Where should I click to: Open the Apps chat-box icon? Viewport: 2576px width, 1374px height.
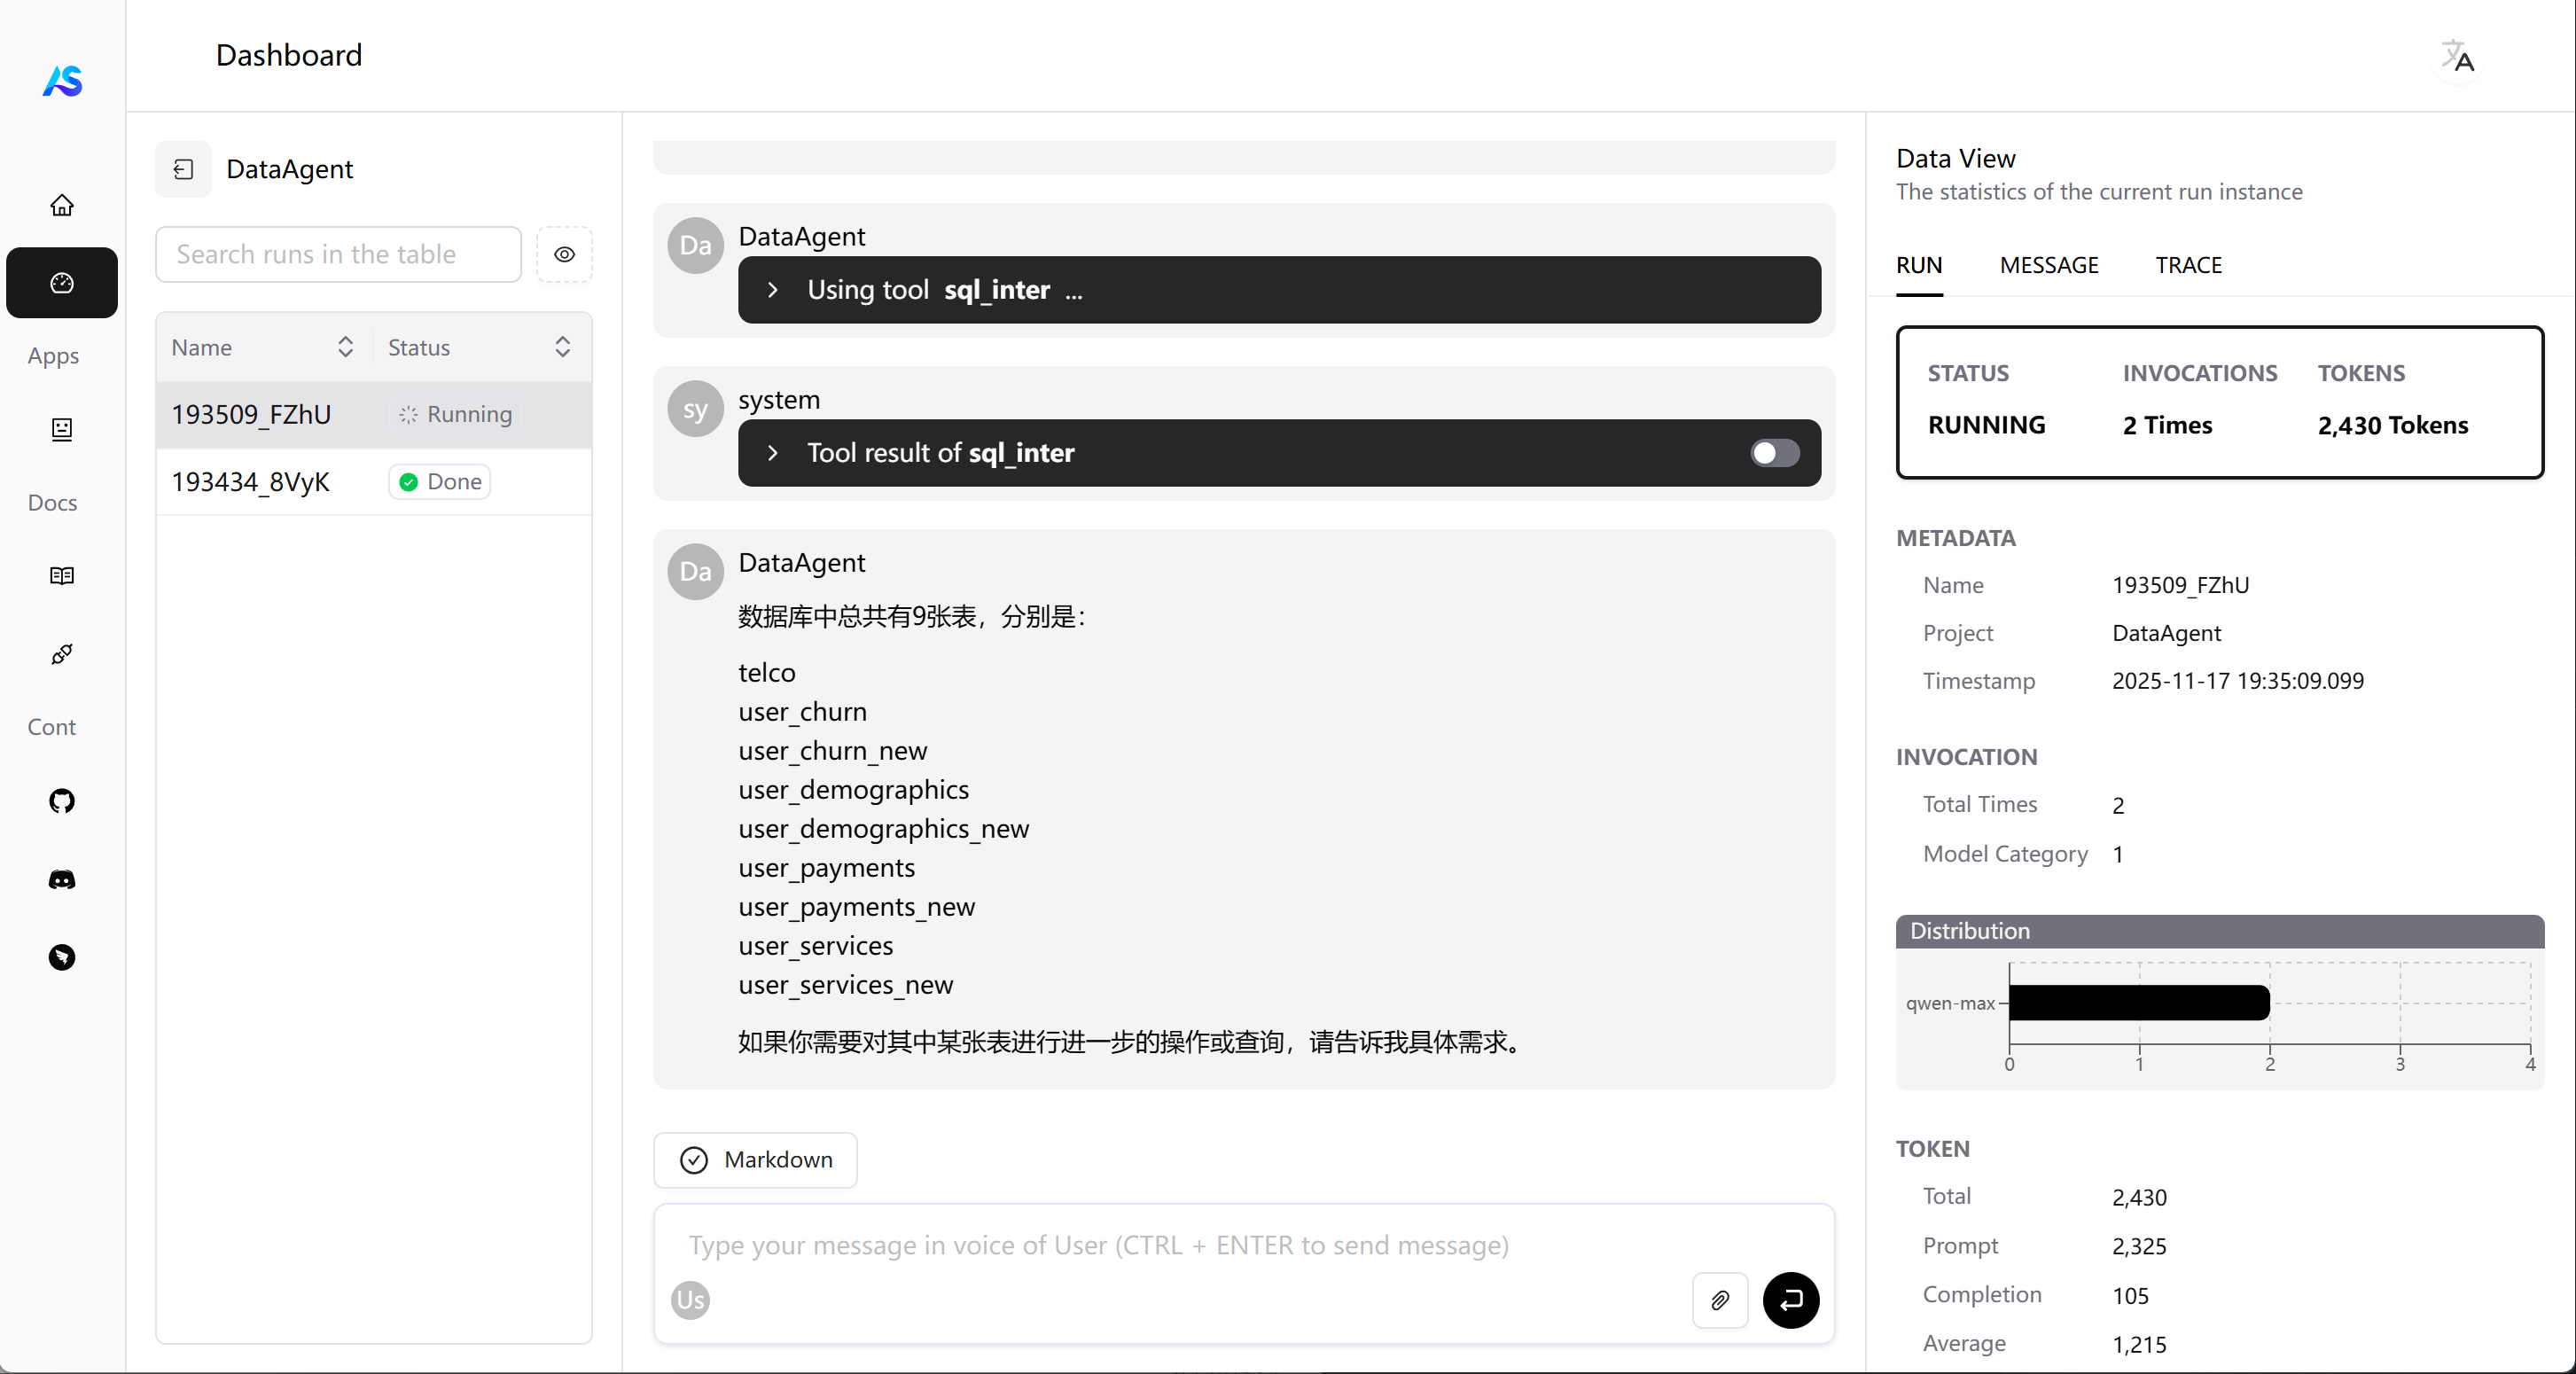[x=62, y=429]
